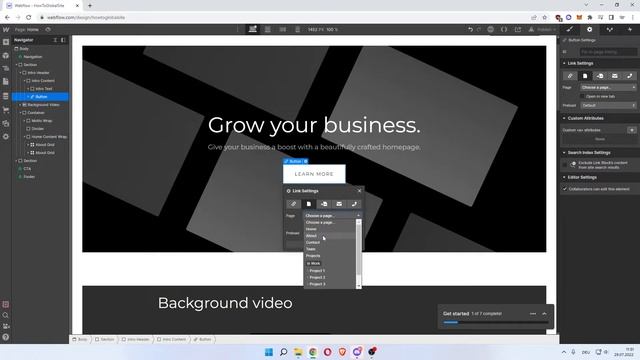Collapse the Container tree node in Navigator
This screenshot has height=360, width=640.
20,113
